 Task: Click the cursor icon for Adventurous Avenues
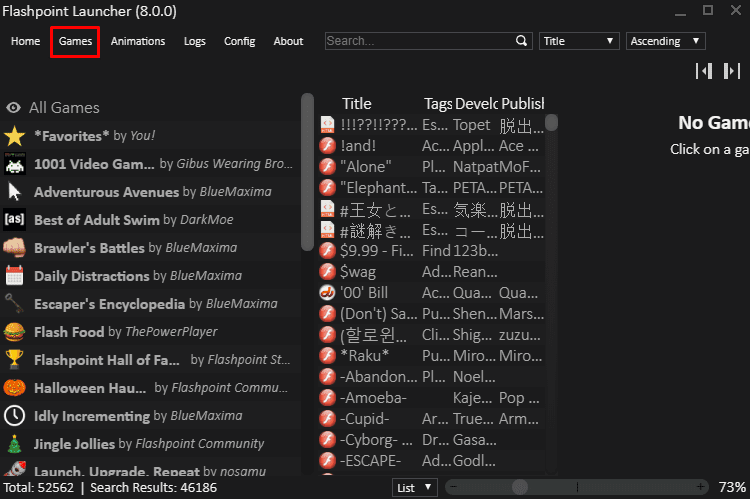(14, 192)
